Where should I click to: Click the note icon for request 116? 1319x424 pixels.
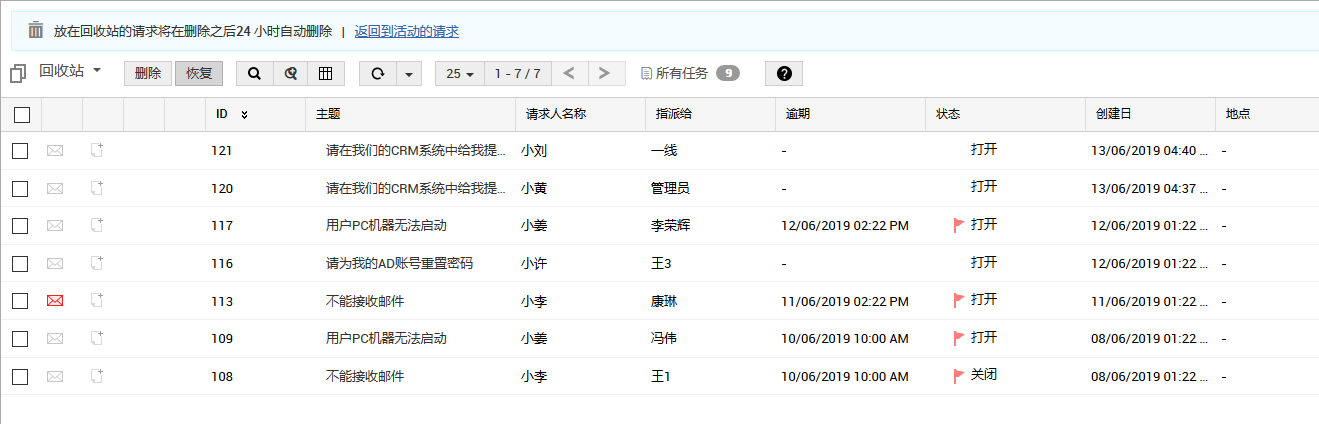(x=97, y=263)
